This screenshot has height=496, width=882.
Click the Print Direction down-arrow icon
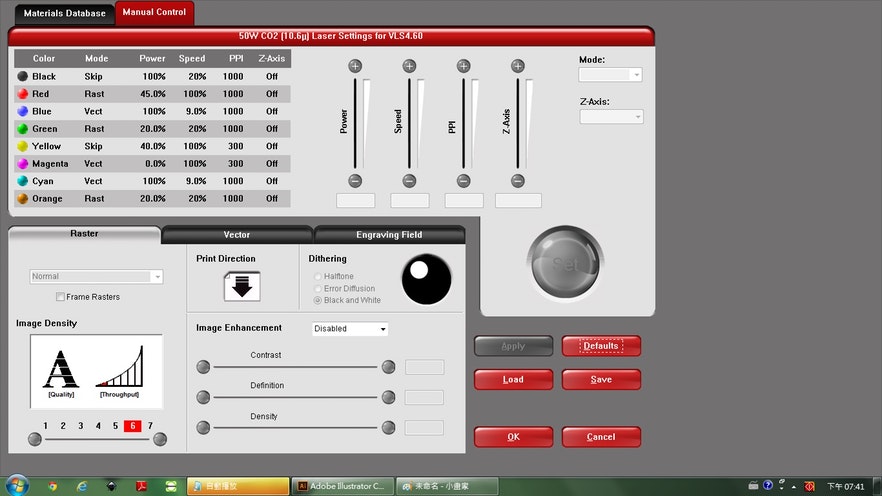tap(241, 286)
